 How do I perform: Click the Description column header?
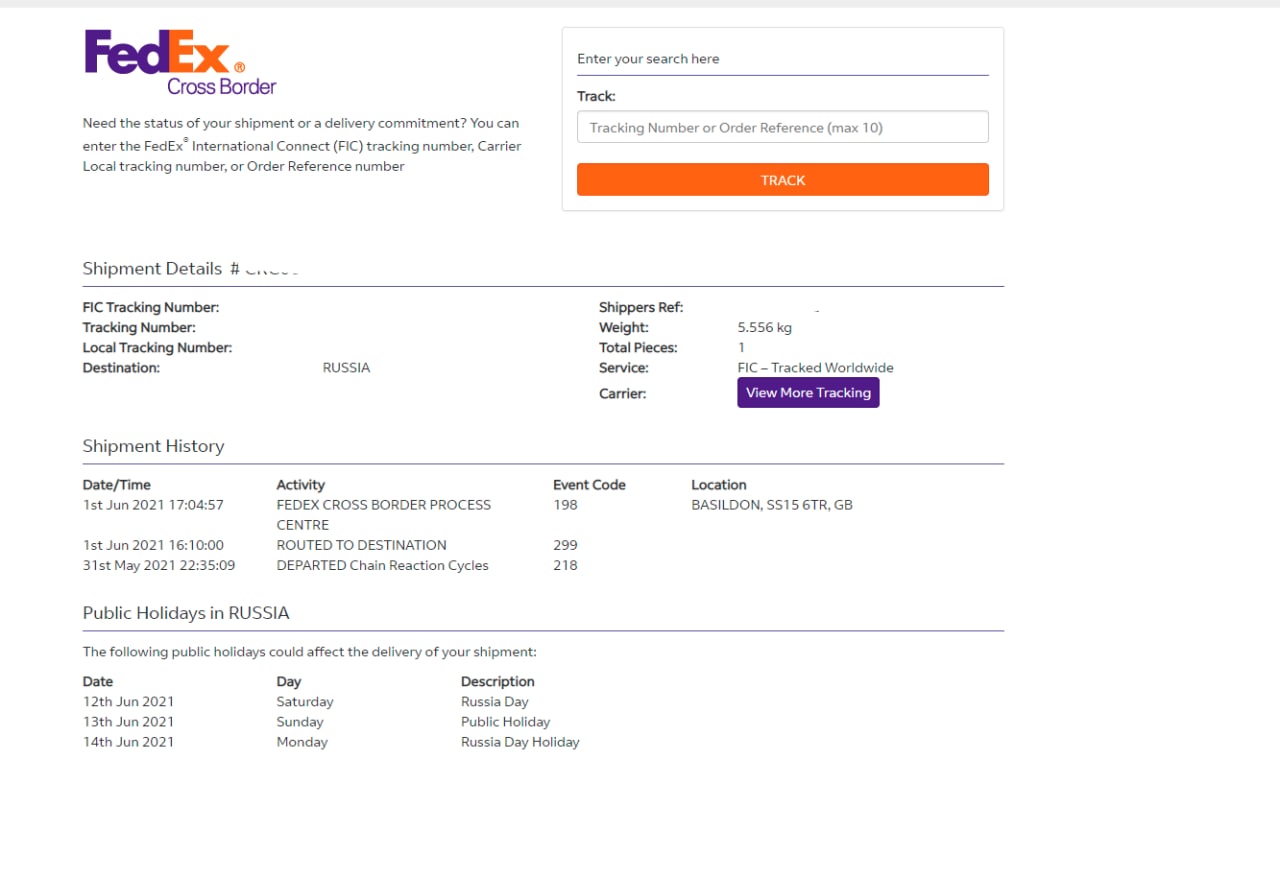498,682
